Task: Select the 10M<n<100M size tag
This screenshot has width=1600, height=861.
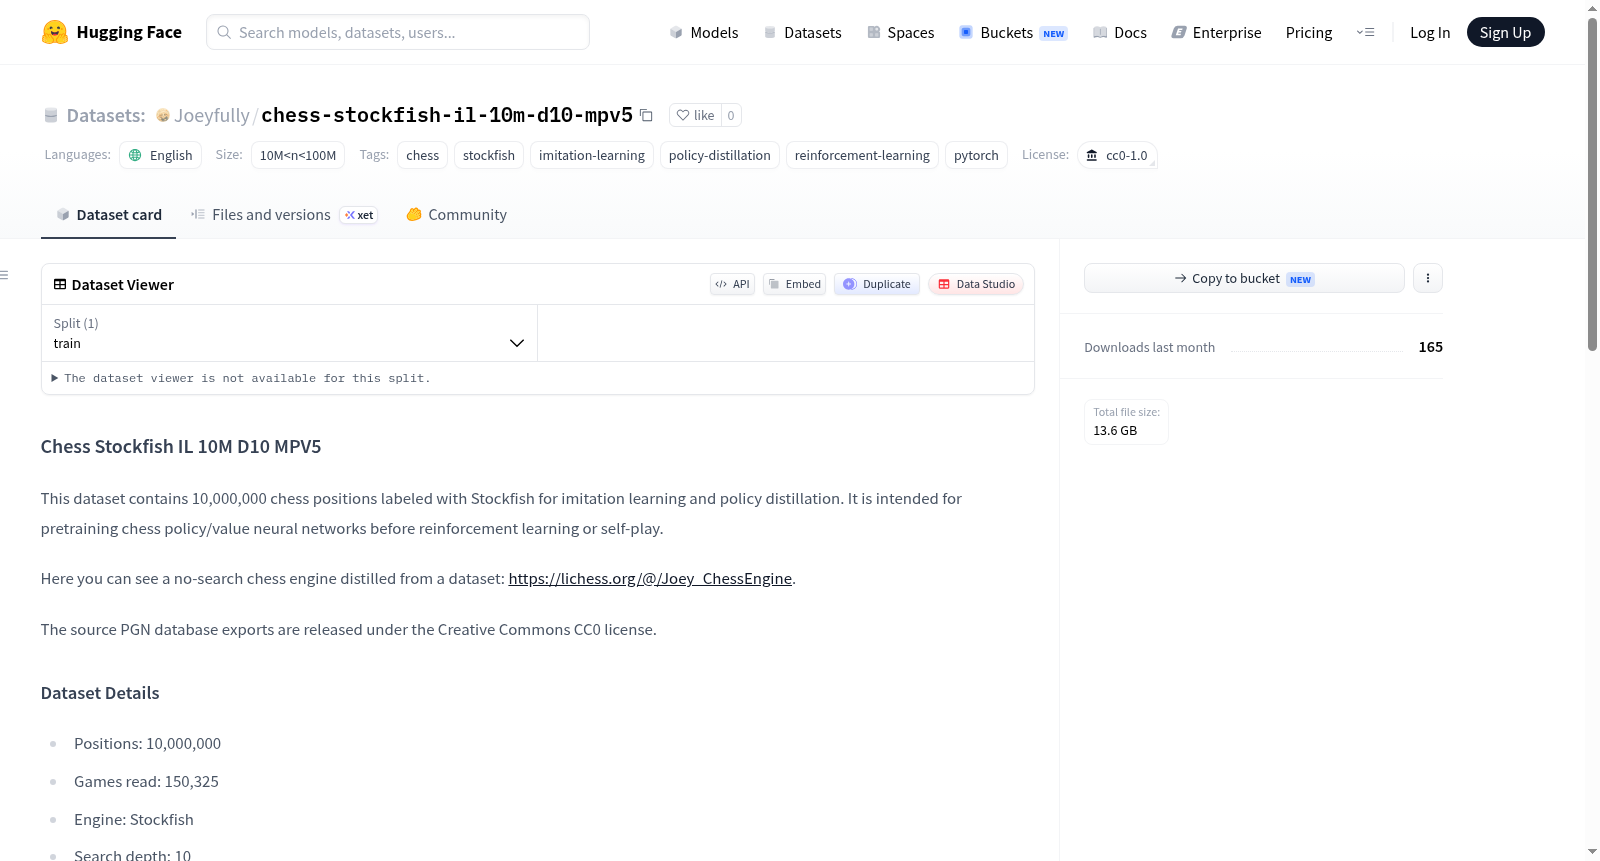Action: [298, 155]
